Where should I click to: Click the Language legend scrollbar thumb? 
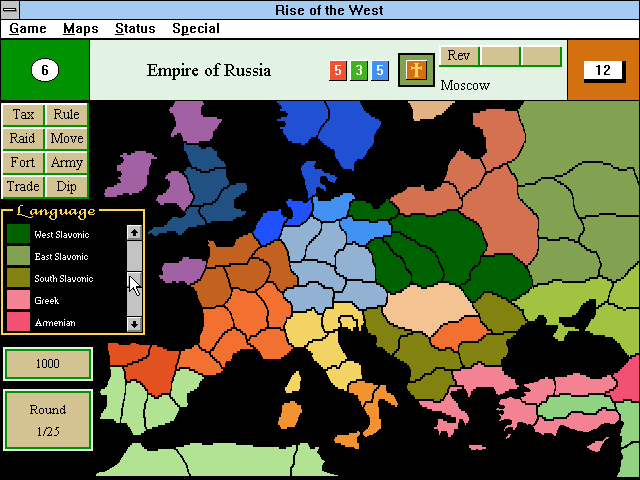point(134,280)
